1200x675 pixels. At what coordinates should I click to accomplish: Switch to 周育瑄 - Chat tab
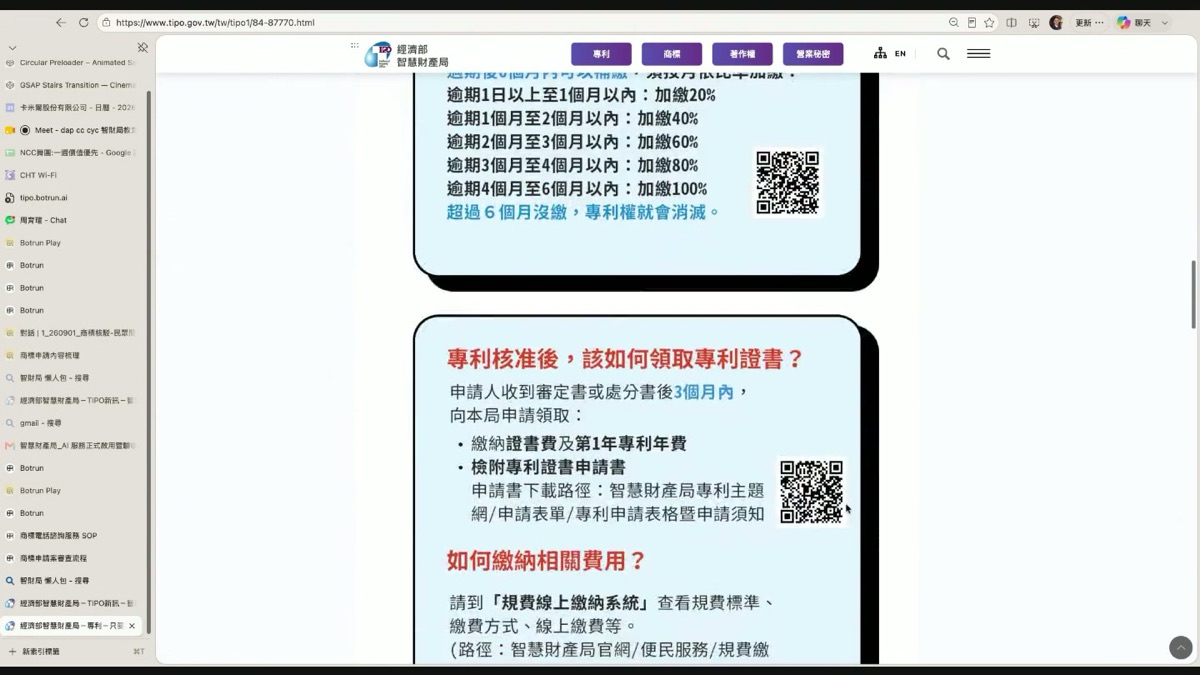pyautogui.click(x=72, y=220)
